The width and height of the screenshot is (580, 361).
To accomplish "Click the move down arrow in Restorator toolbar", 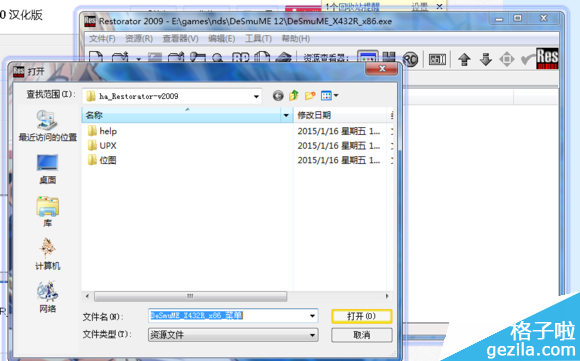I will 485,59.
